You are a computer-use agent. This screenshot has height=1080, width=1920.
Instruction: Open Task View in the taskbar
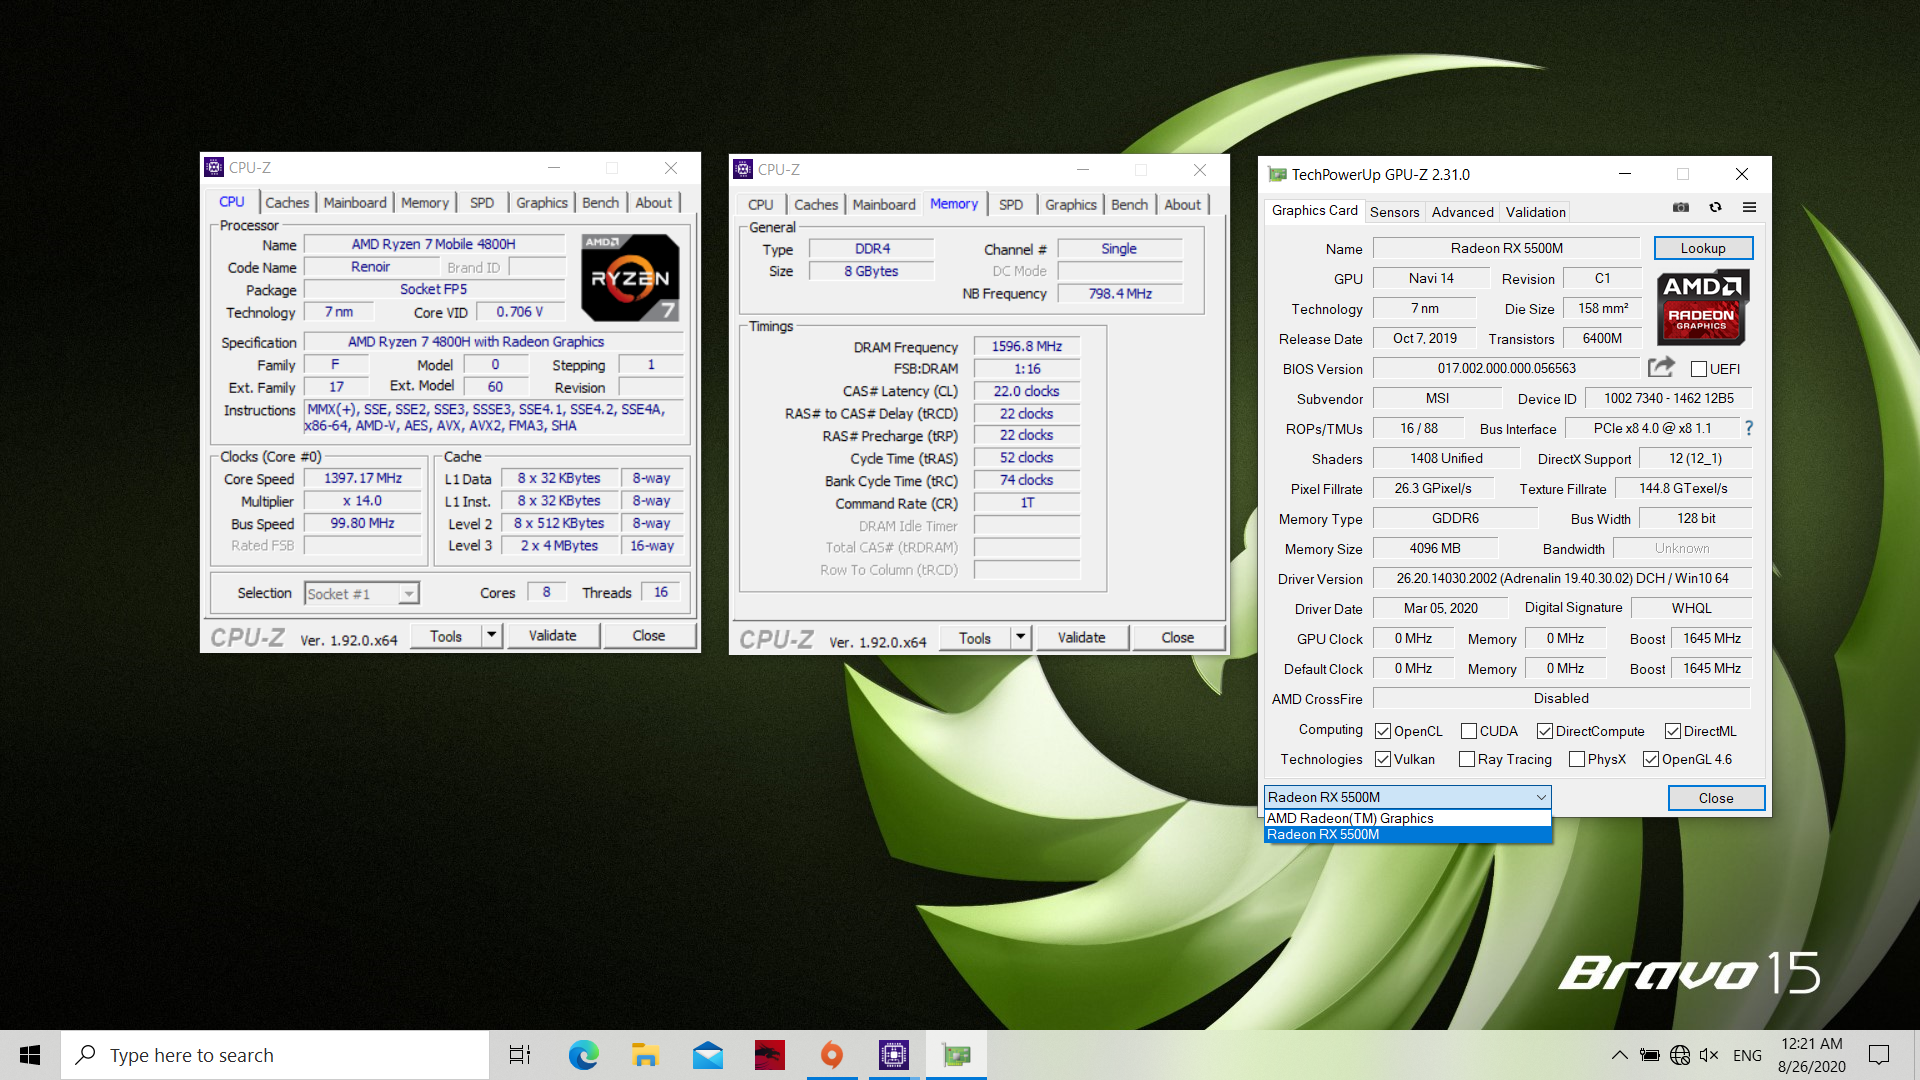click(520, 1055)
